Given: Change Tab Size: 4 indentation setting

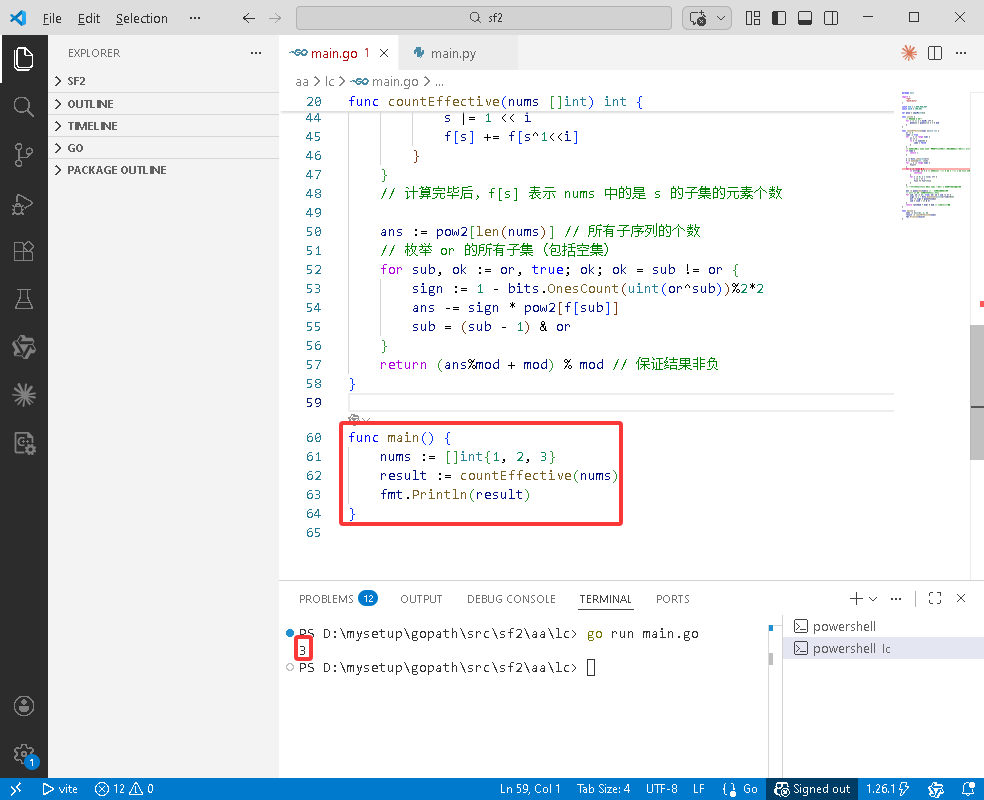Looking at the screenshot, I should (x=603, y=789).
